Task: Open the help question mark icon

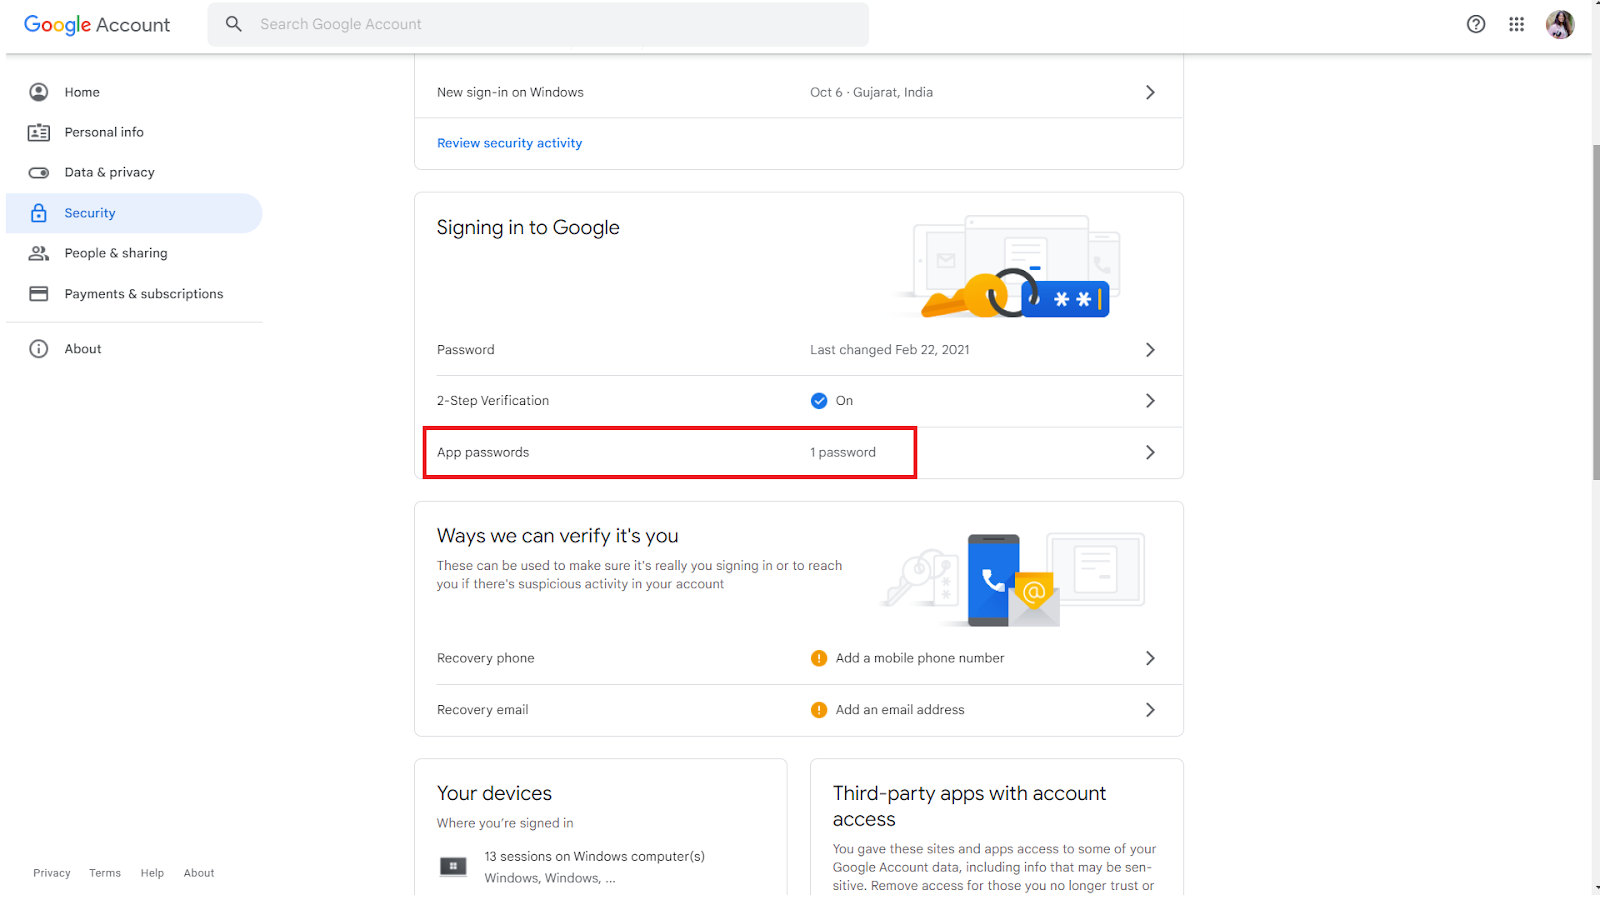Action: coord(1476,24)
